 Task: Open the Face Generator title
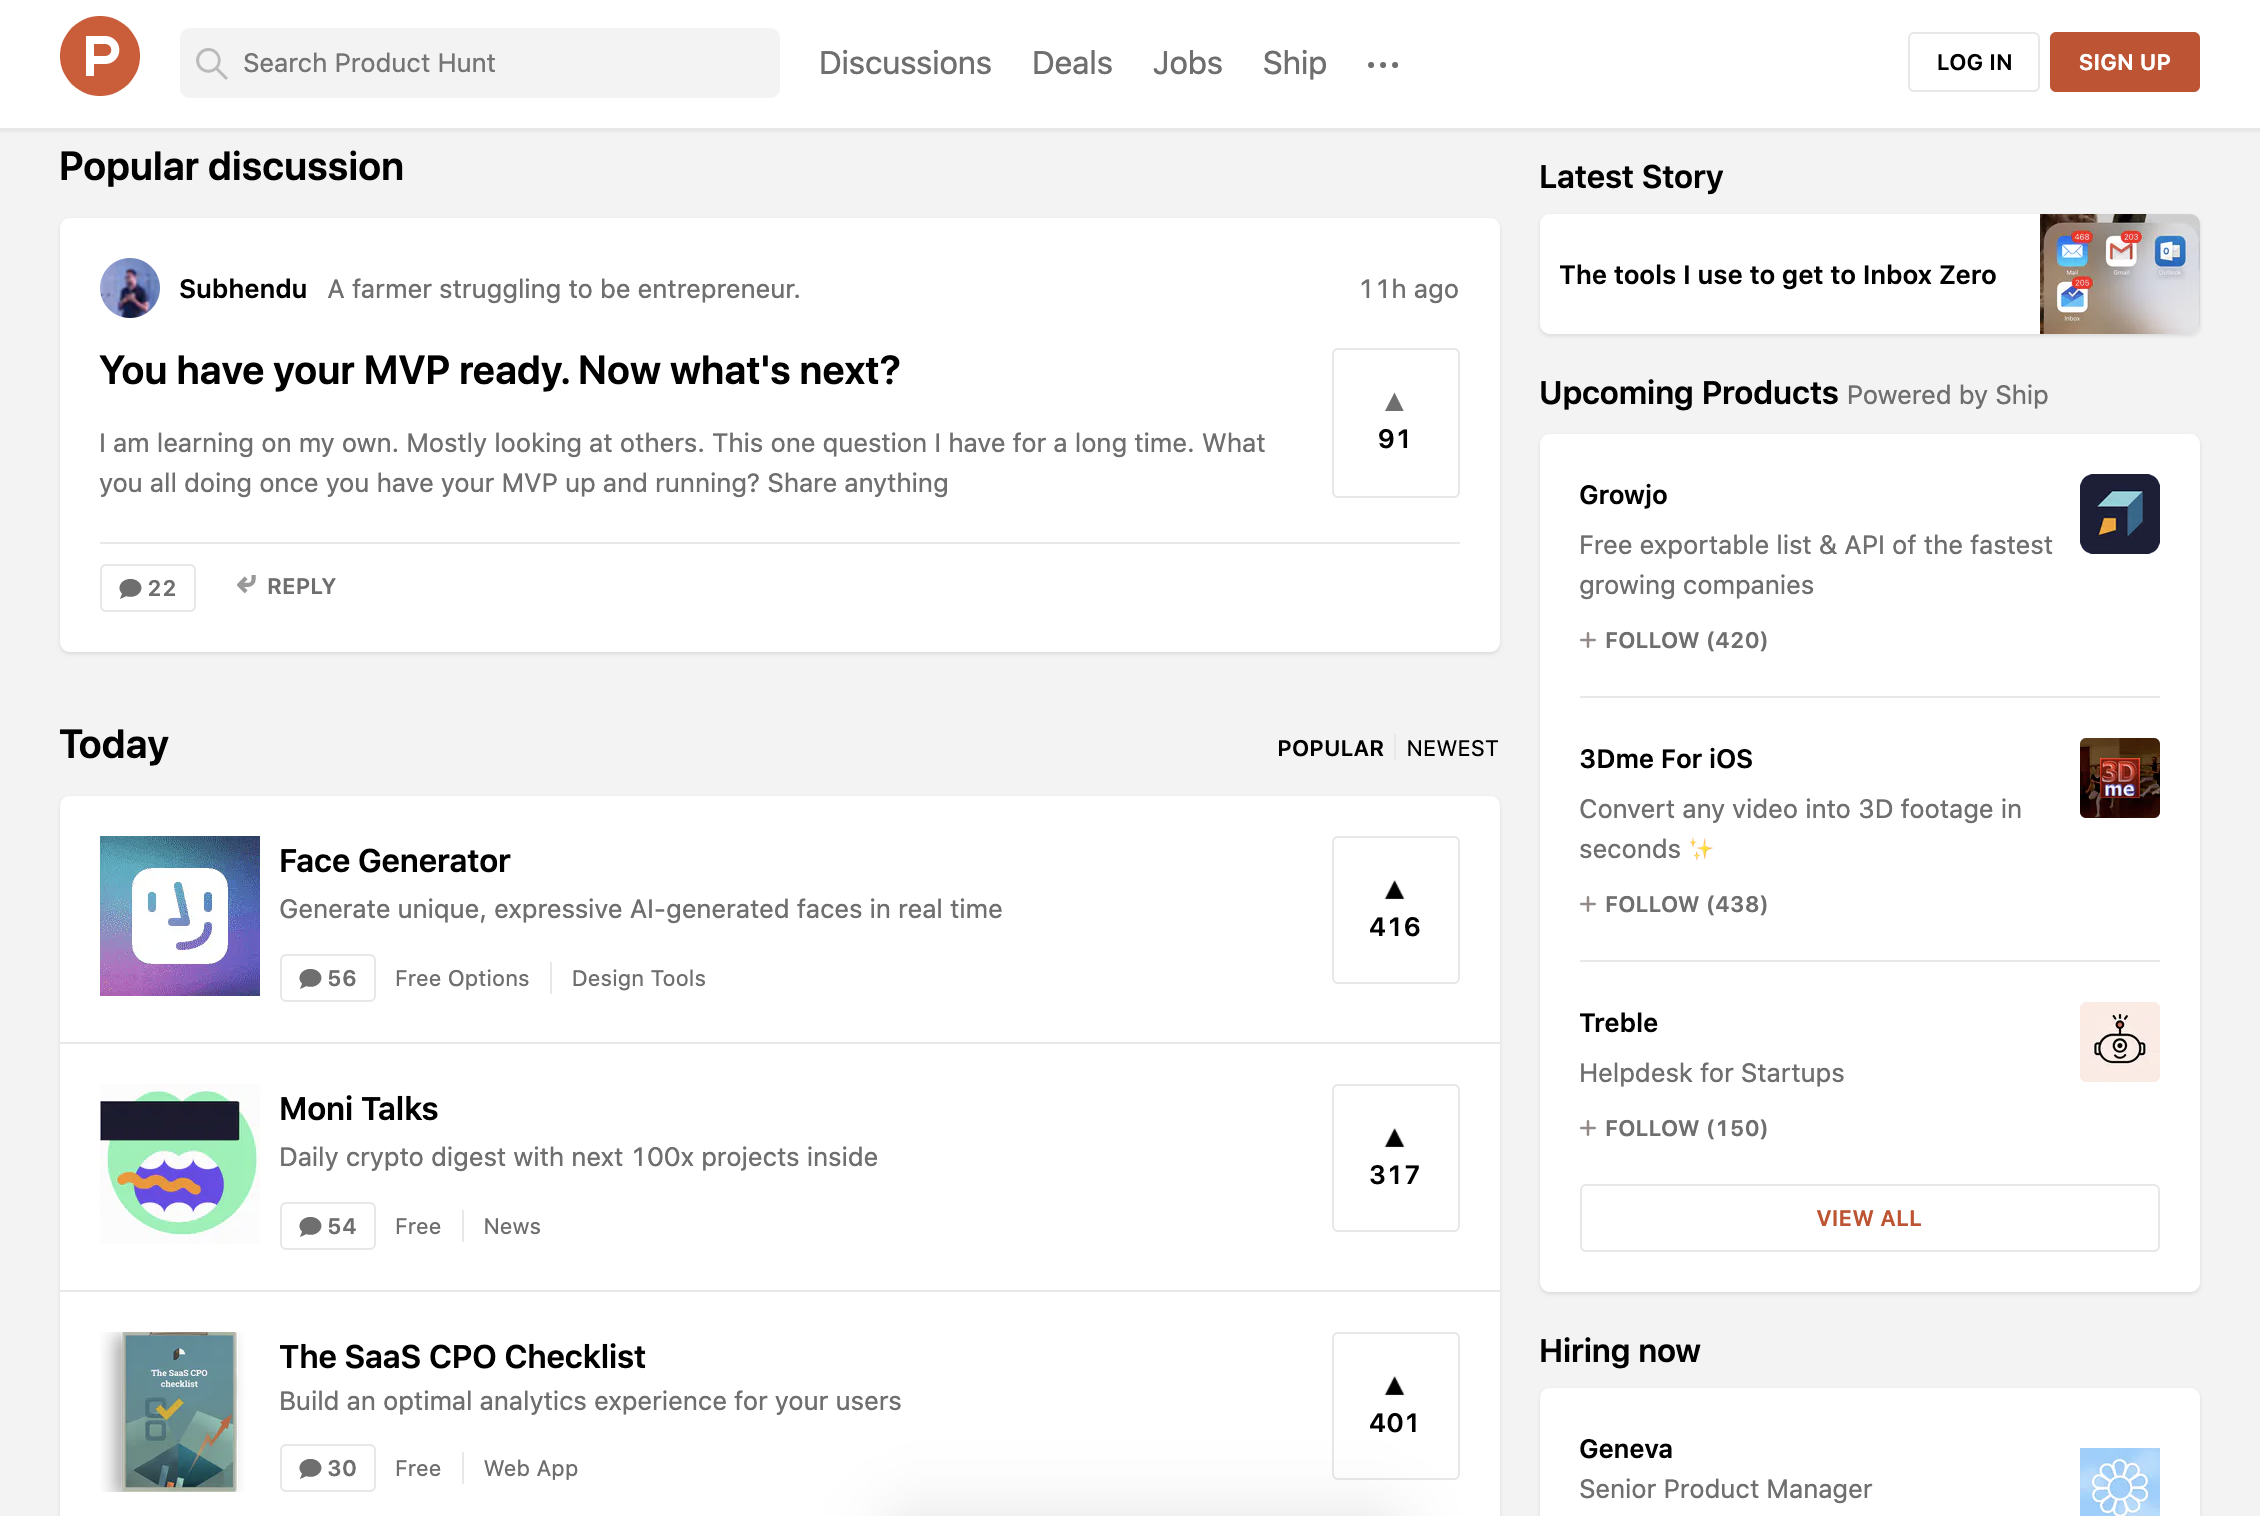click(395, 861)
